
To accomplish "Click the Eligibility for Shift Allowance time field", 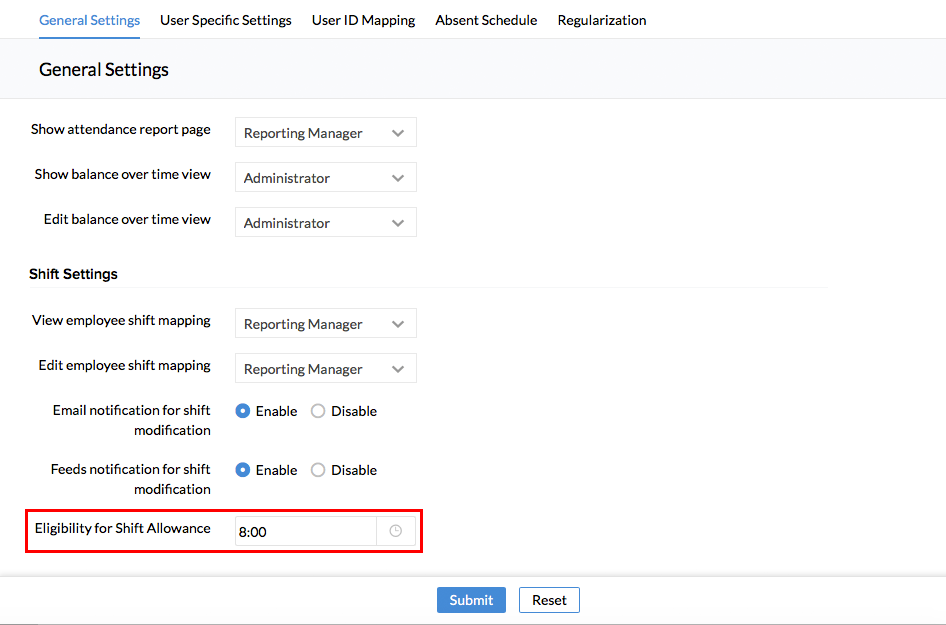I will click(x=305, y=532).
